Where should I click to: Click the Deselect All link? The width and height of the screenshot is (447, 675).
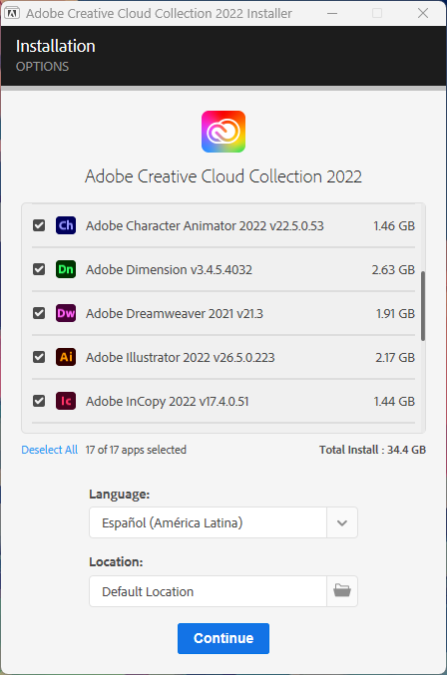50,450
